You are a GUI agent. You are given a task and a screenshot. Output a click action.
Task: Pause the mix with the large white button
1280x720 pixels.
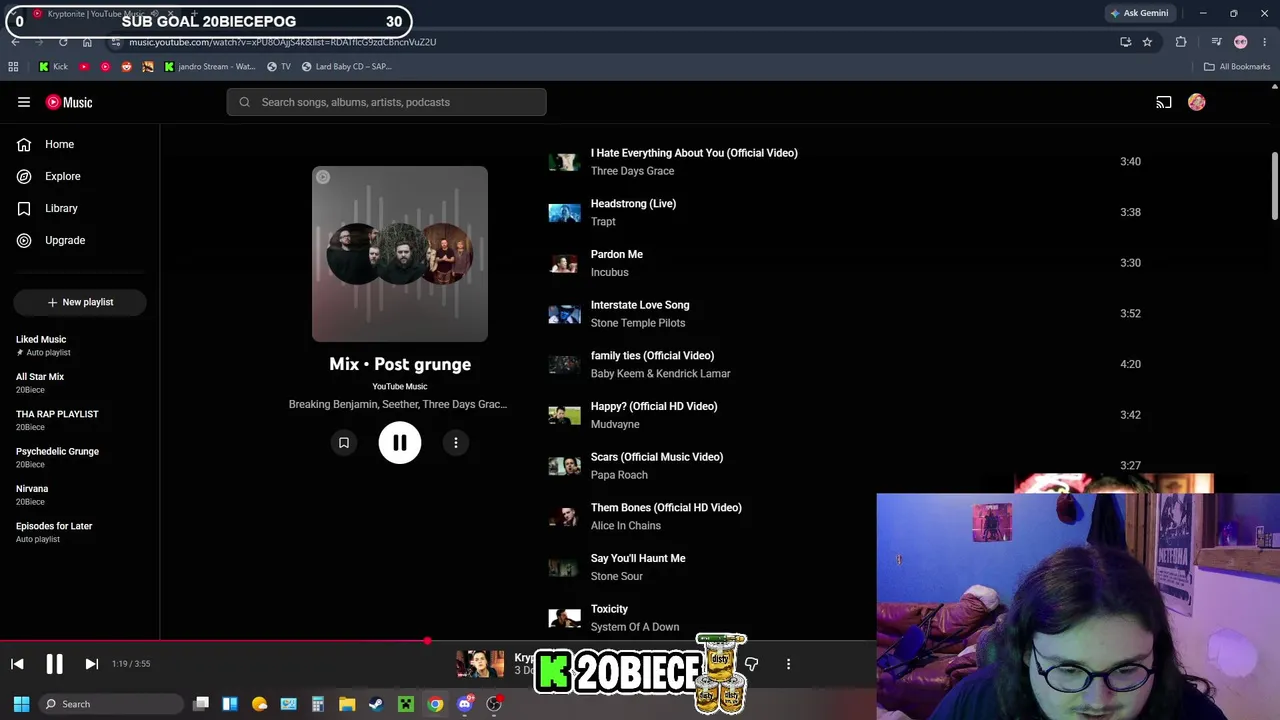coord(400,443)
